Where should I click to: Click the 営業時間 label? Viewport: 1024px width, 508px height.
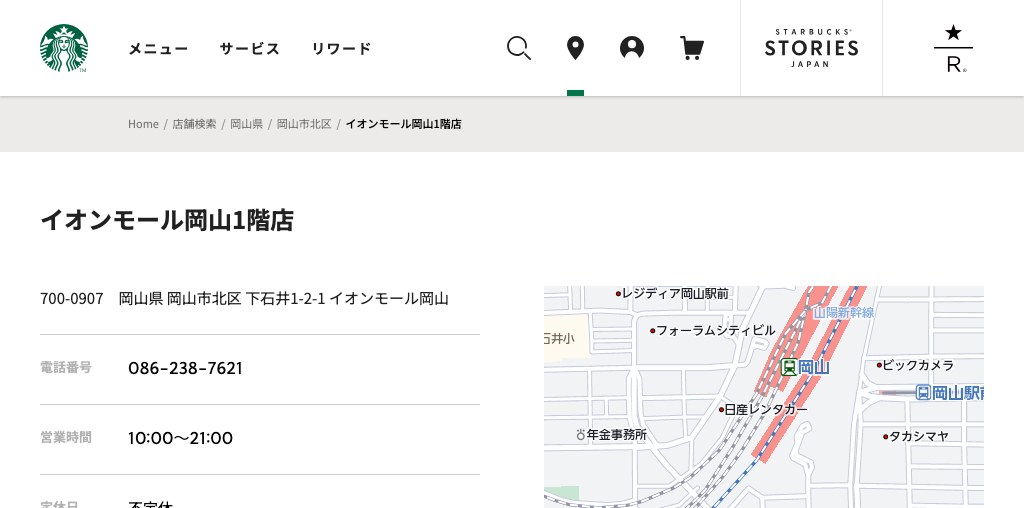tap(66, 437)
